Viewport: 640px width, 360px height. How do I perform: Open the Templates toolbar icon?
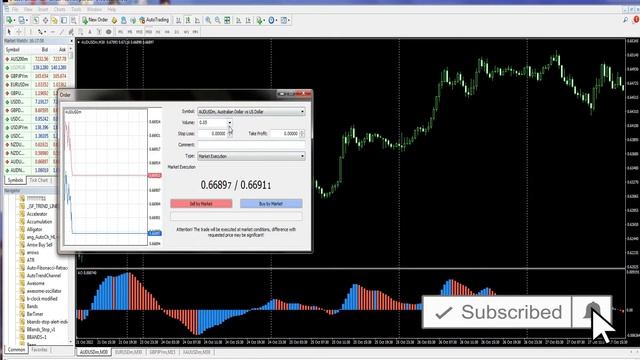point(284,20)
